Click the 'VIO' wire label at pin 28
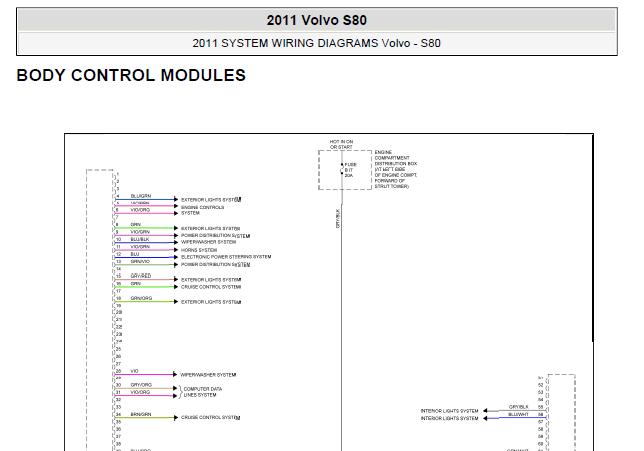This screenshot has height=451, width=644. pyautogui.click(x=134, y=371)
